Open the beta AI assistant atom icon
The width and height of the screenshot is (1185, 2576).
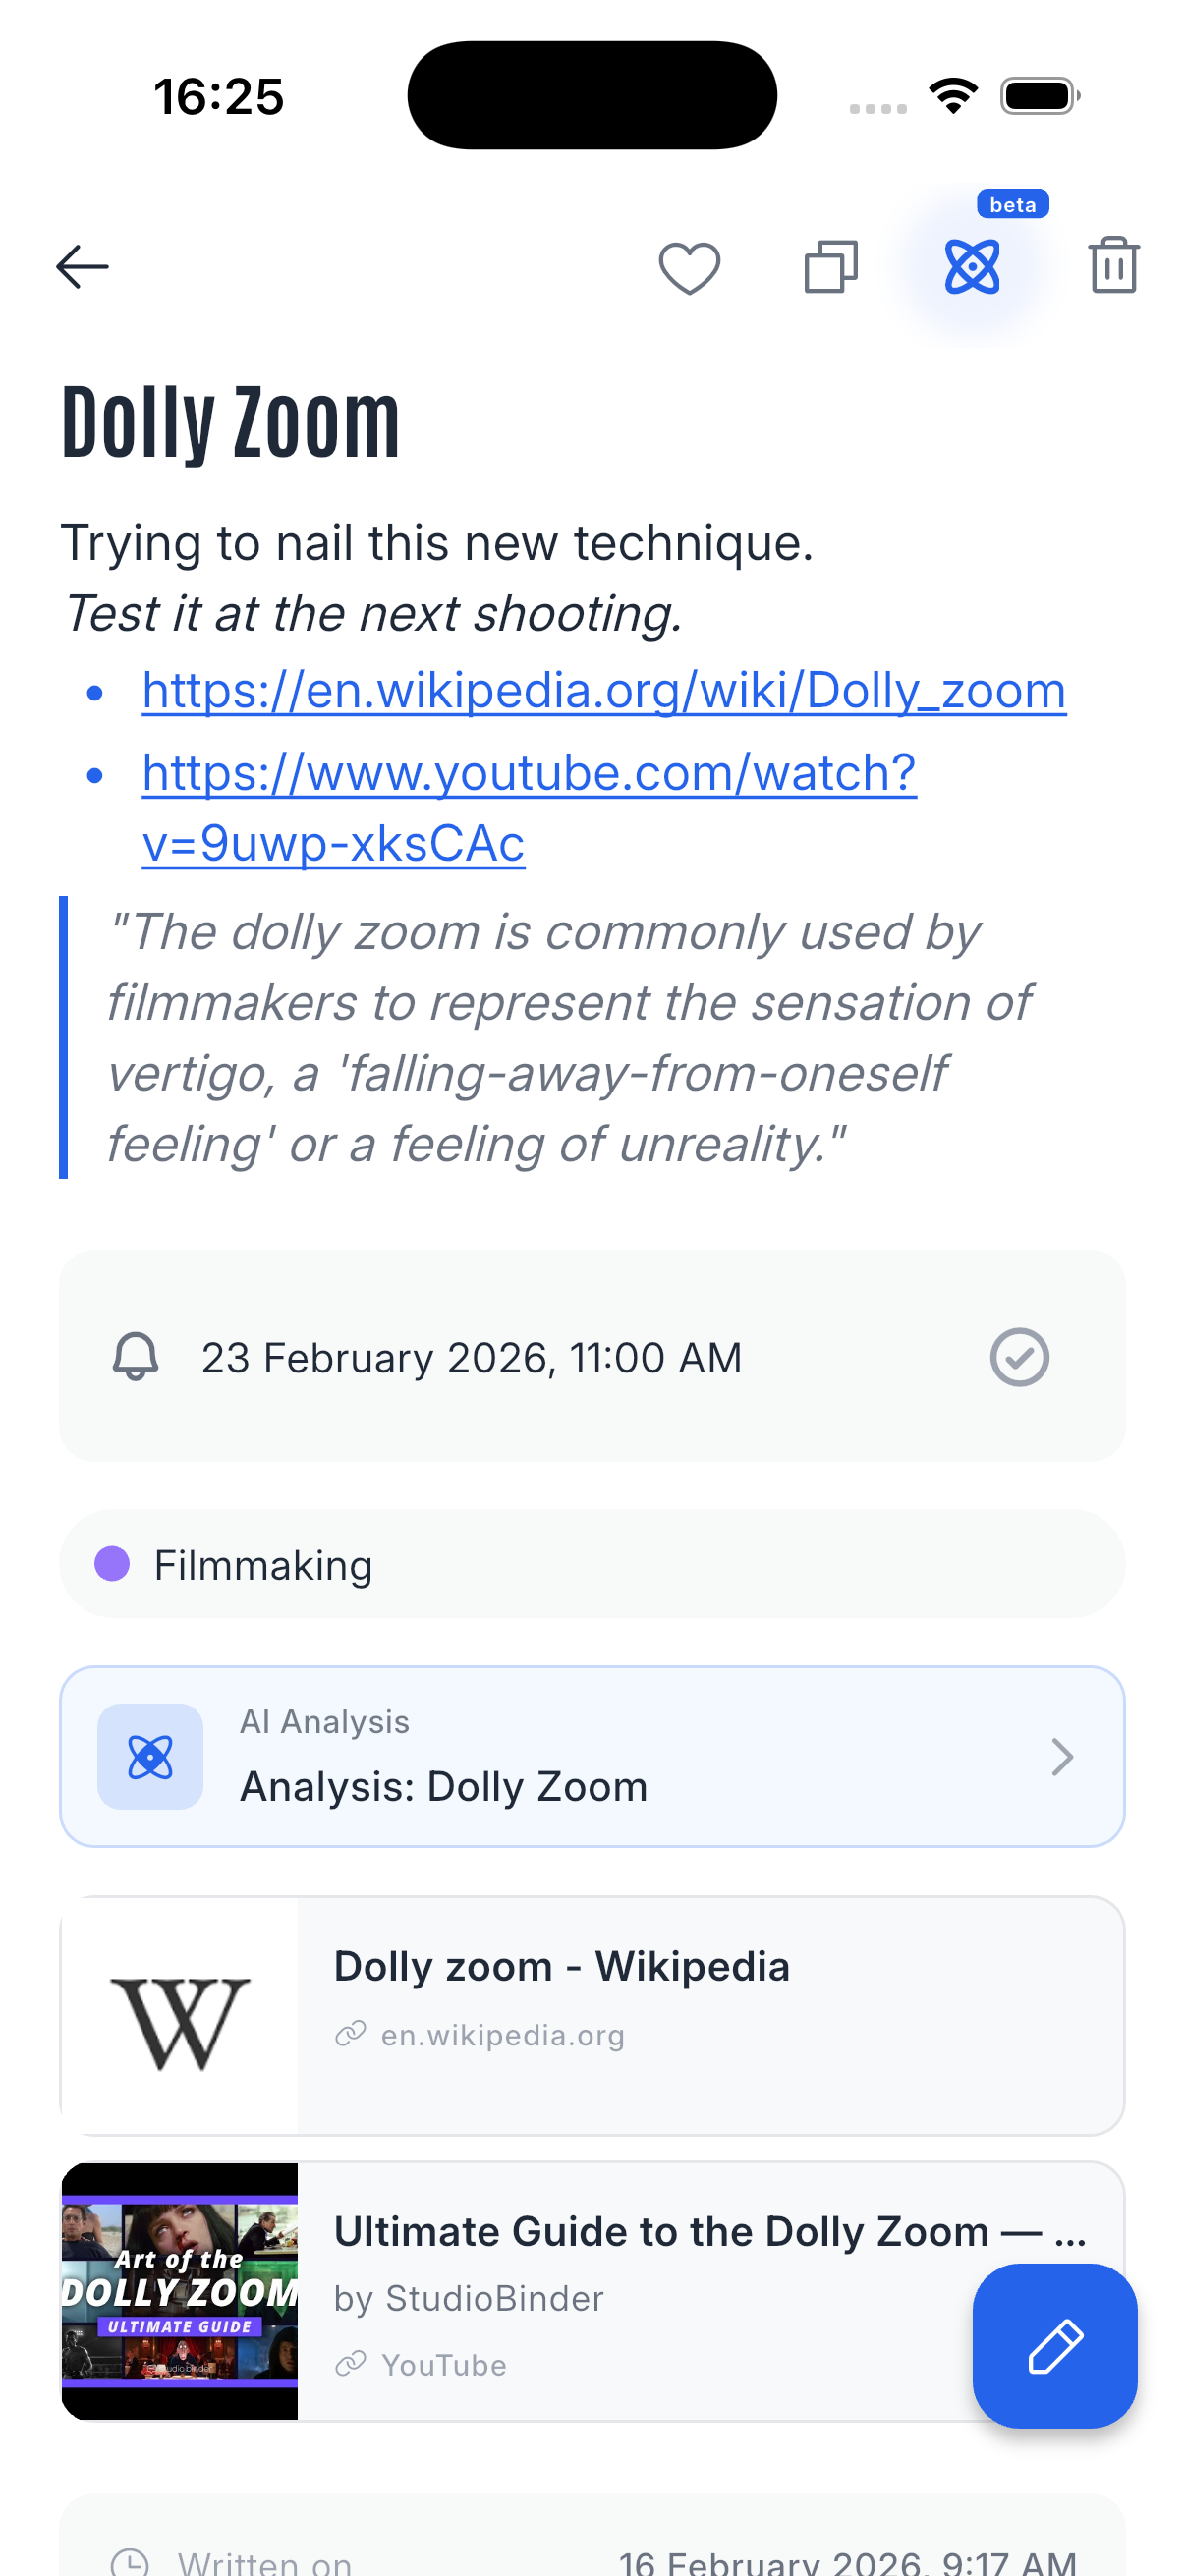pos(971,266)
